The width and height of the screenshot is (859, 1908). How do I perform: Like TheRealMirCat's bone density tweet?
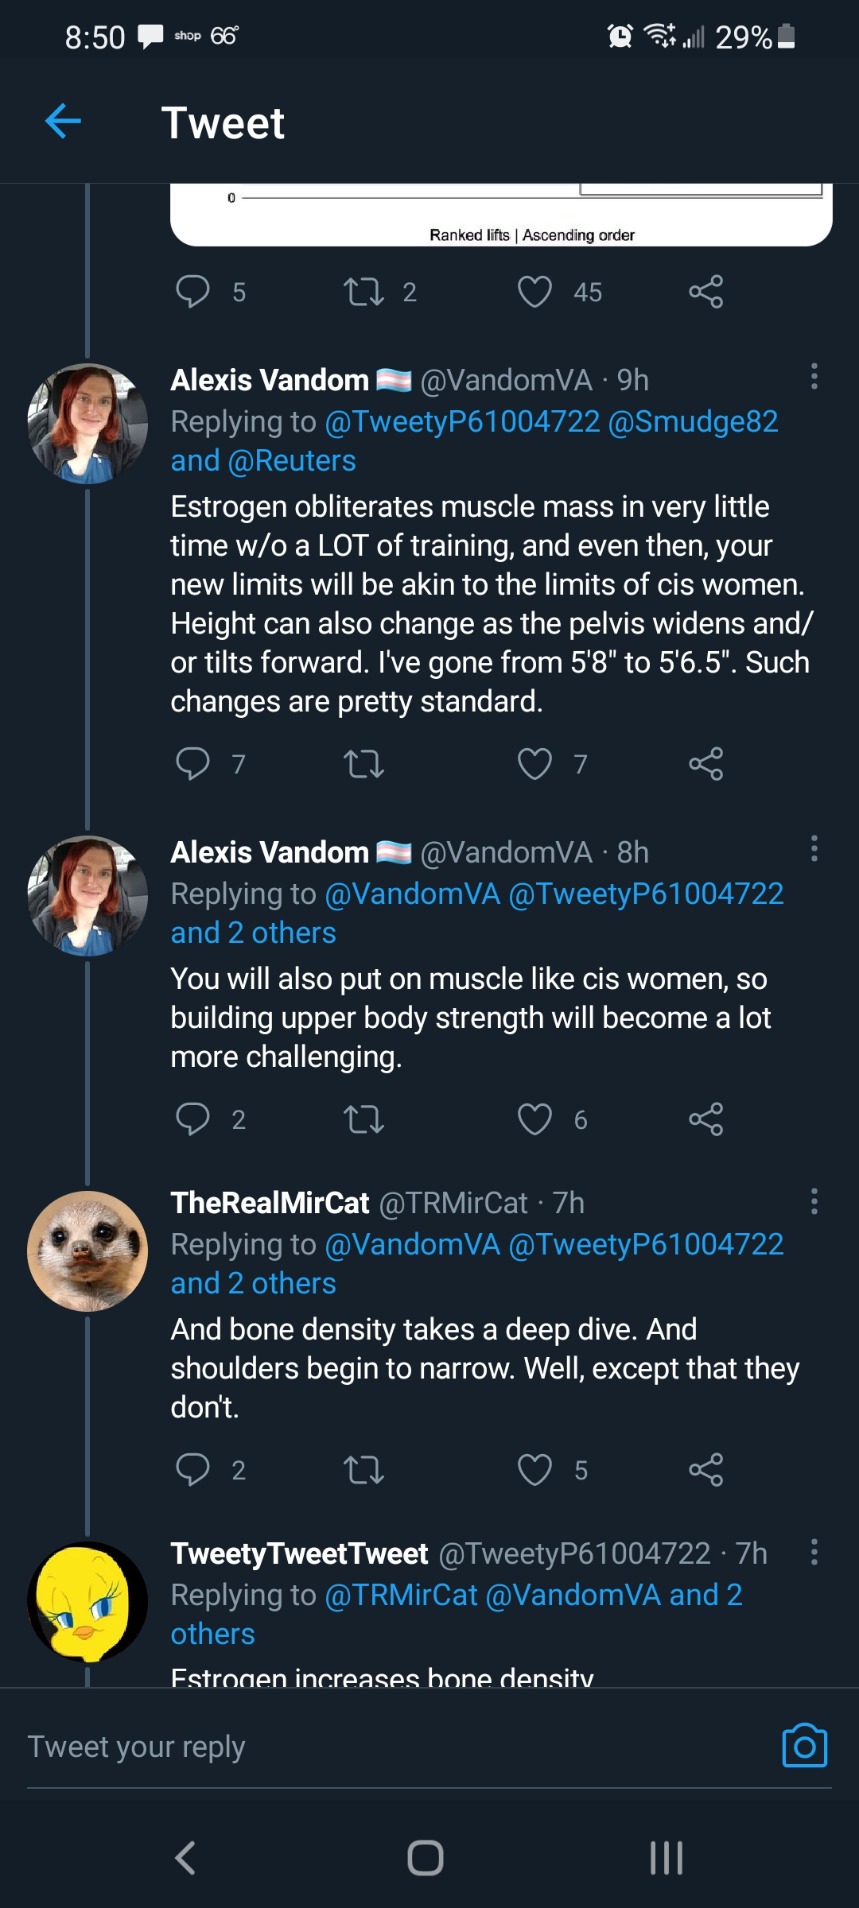(x=535, y=1470)
